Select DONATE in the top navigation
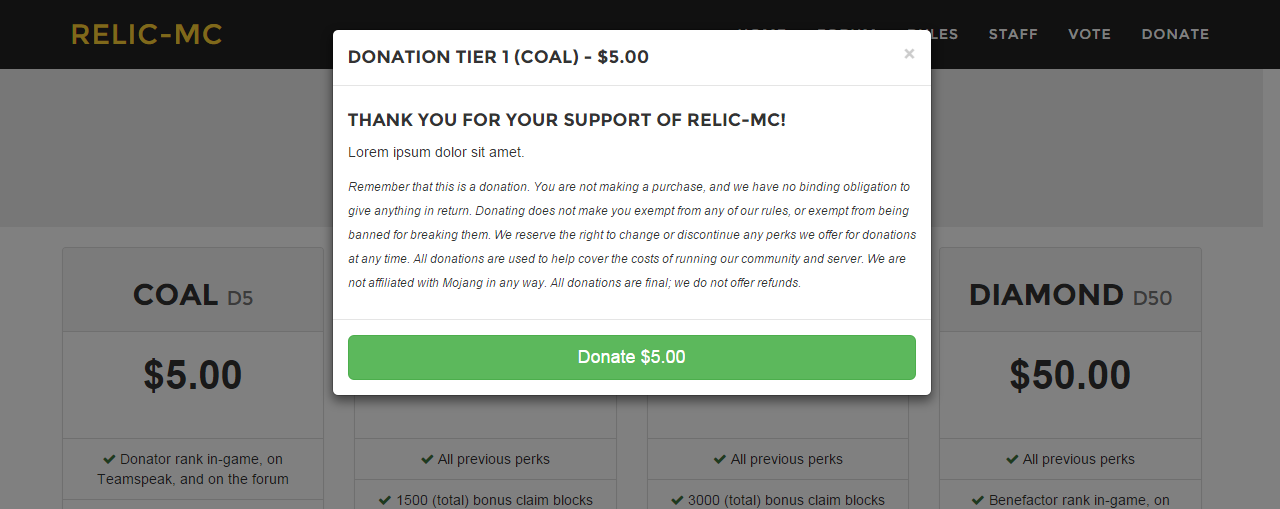 pyautogui.click(x=1175, y=34)
